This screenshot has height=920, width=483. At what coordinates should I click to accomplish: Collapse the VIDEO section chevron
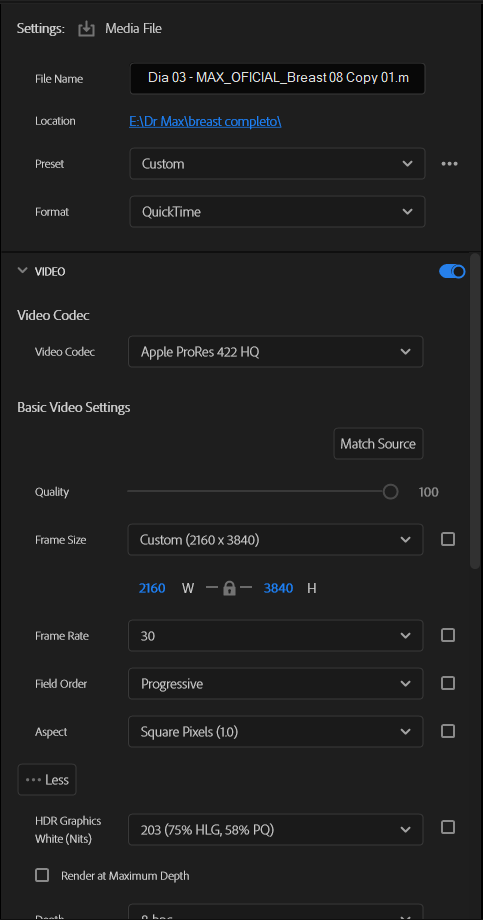pos(22,270)
